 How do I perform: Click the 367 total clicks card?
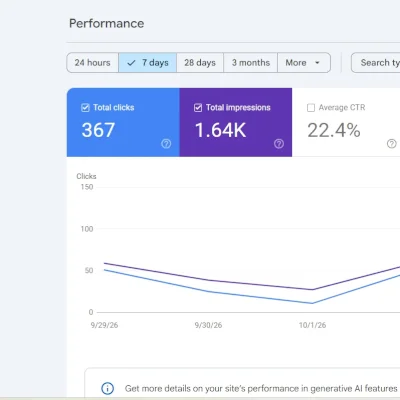pos(123,122)
